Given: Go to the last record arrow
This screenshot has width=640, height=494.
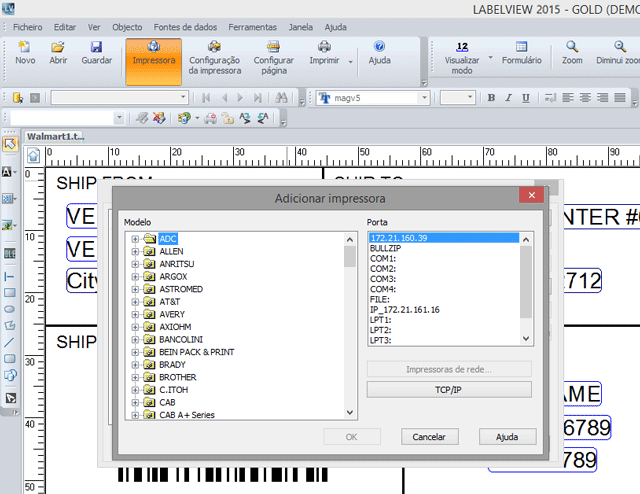Looking at the screenshot, I should point(258,98).
